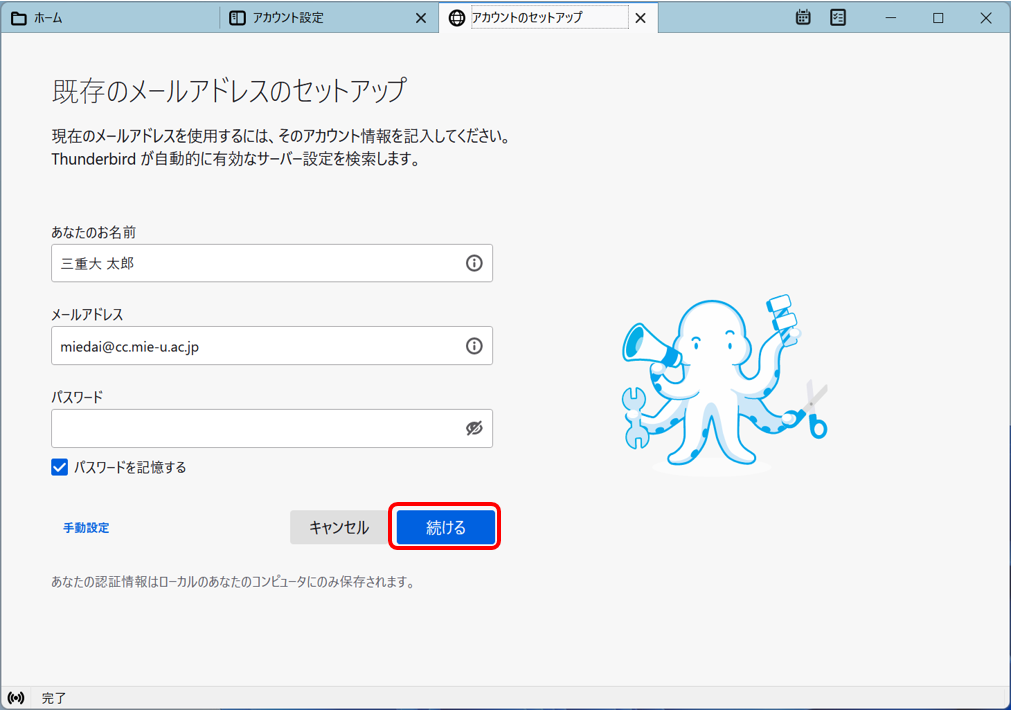
Task: Close the アカウントのセットアップ tab
Action: (640, 18)
